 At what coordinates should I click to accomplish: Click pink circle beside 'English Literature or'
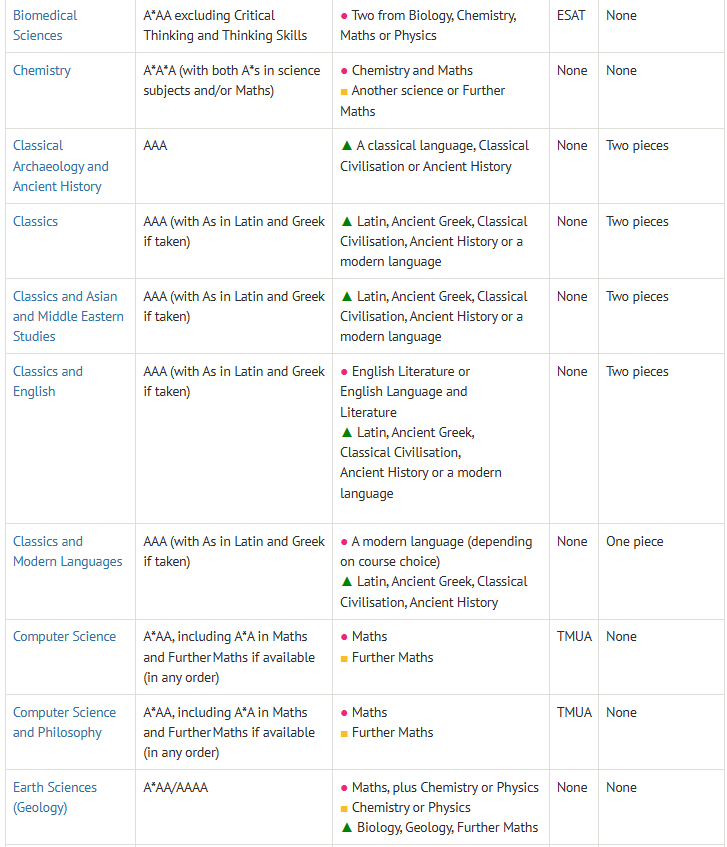pyautogui.click(x=344, y=372)
